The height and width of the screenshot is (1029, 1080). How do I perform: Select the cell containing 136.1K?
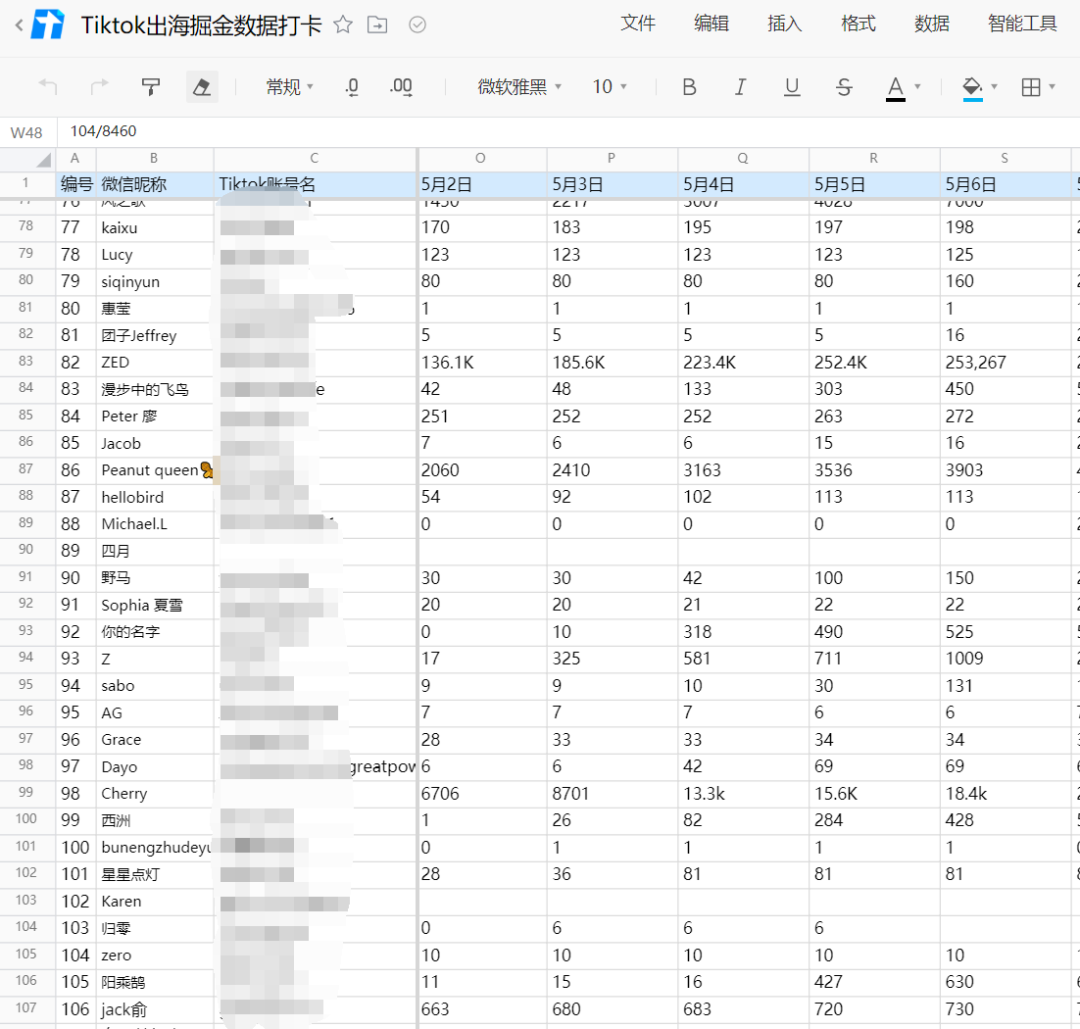(x=482, y=362)
